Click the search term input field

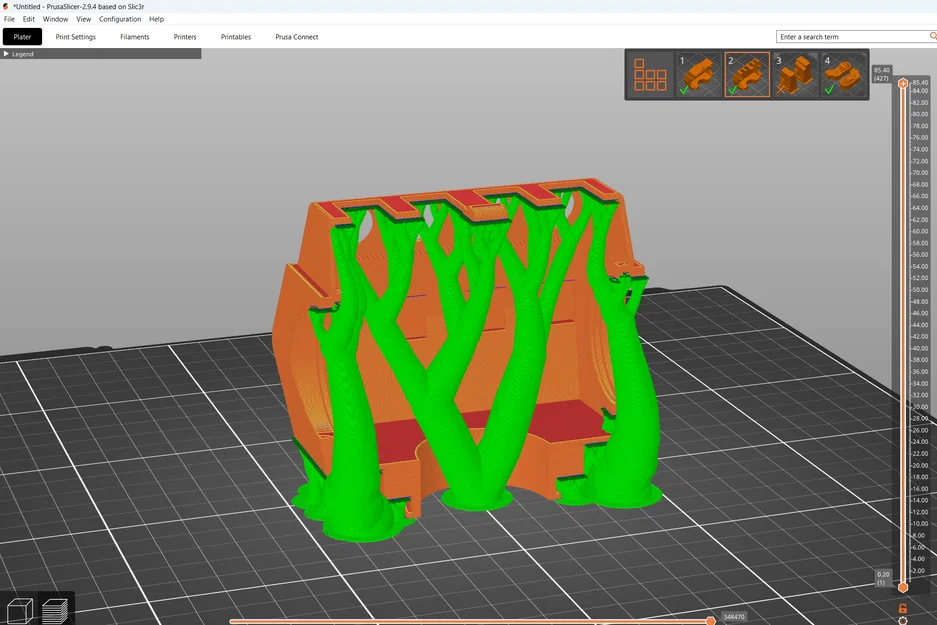tap(852, 36)
